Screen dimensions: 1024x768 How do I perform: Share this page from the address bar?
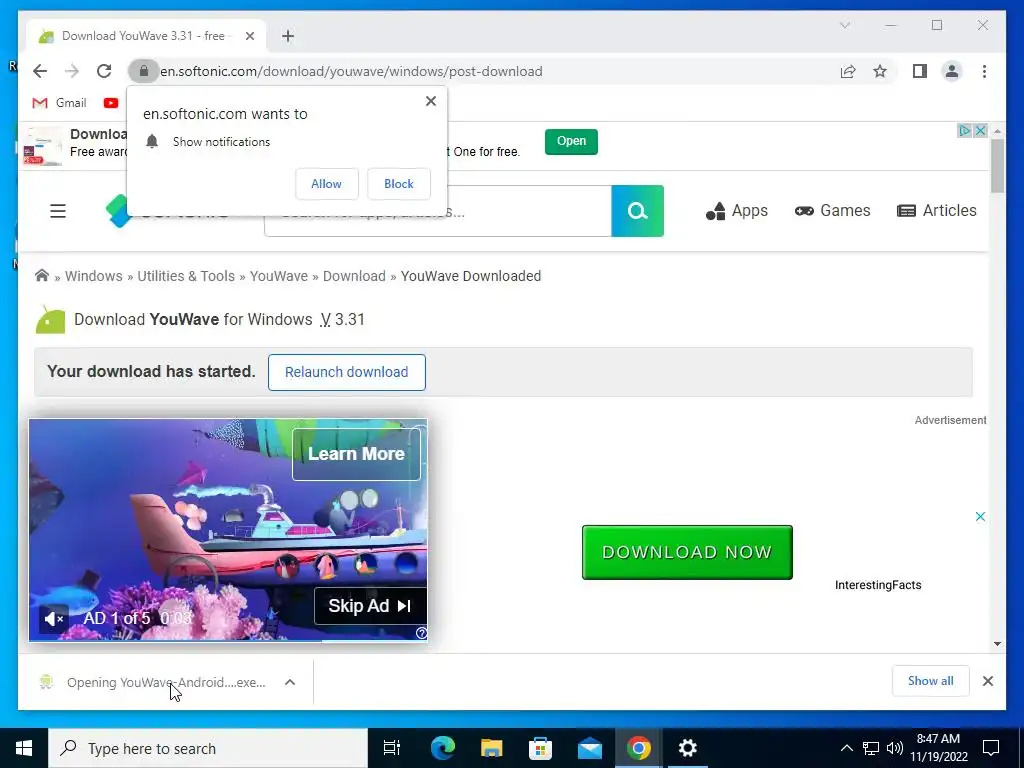point(848,71)
